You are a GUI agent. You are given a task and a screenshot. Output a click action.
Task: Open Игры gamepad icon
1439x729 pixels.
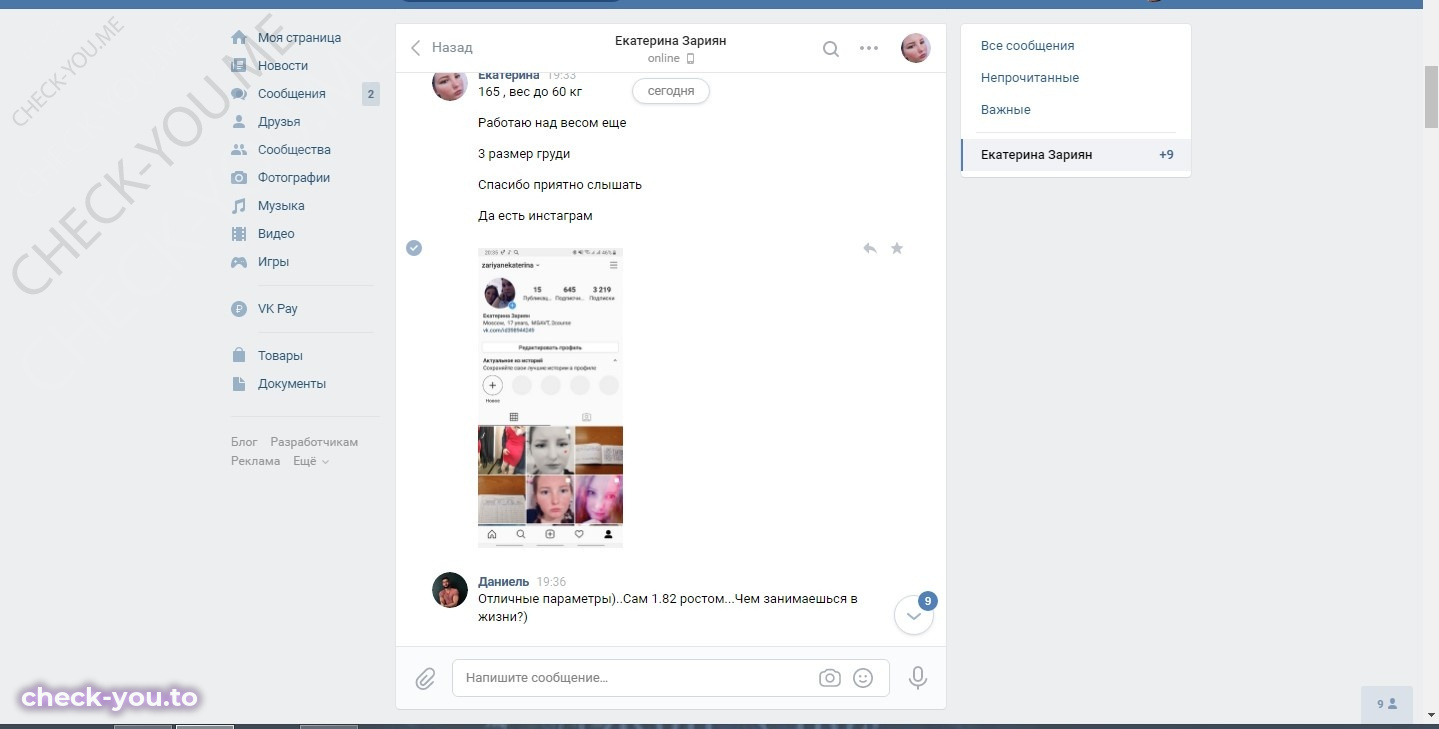[x=239, y=262]
